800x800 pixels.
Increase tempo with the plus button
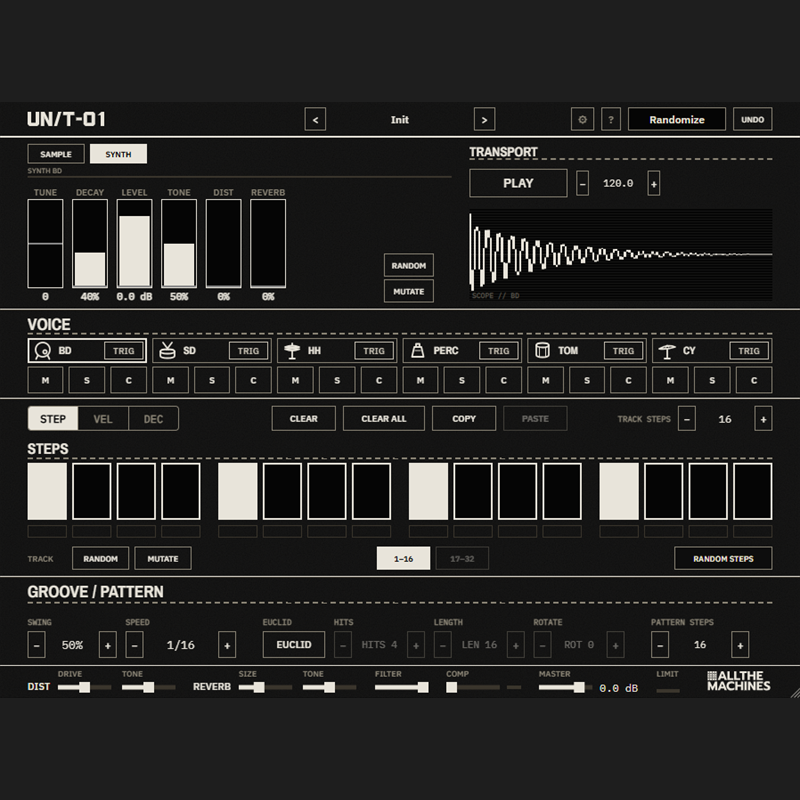tap(654, 183)
